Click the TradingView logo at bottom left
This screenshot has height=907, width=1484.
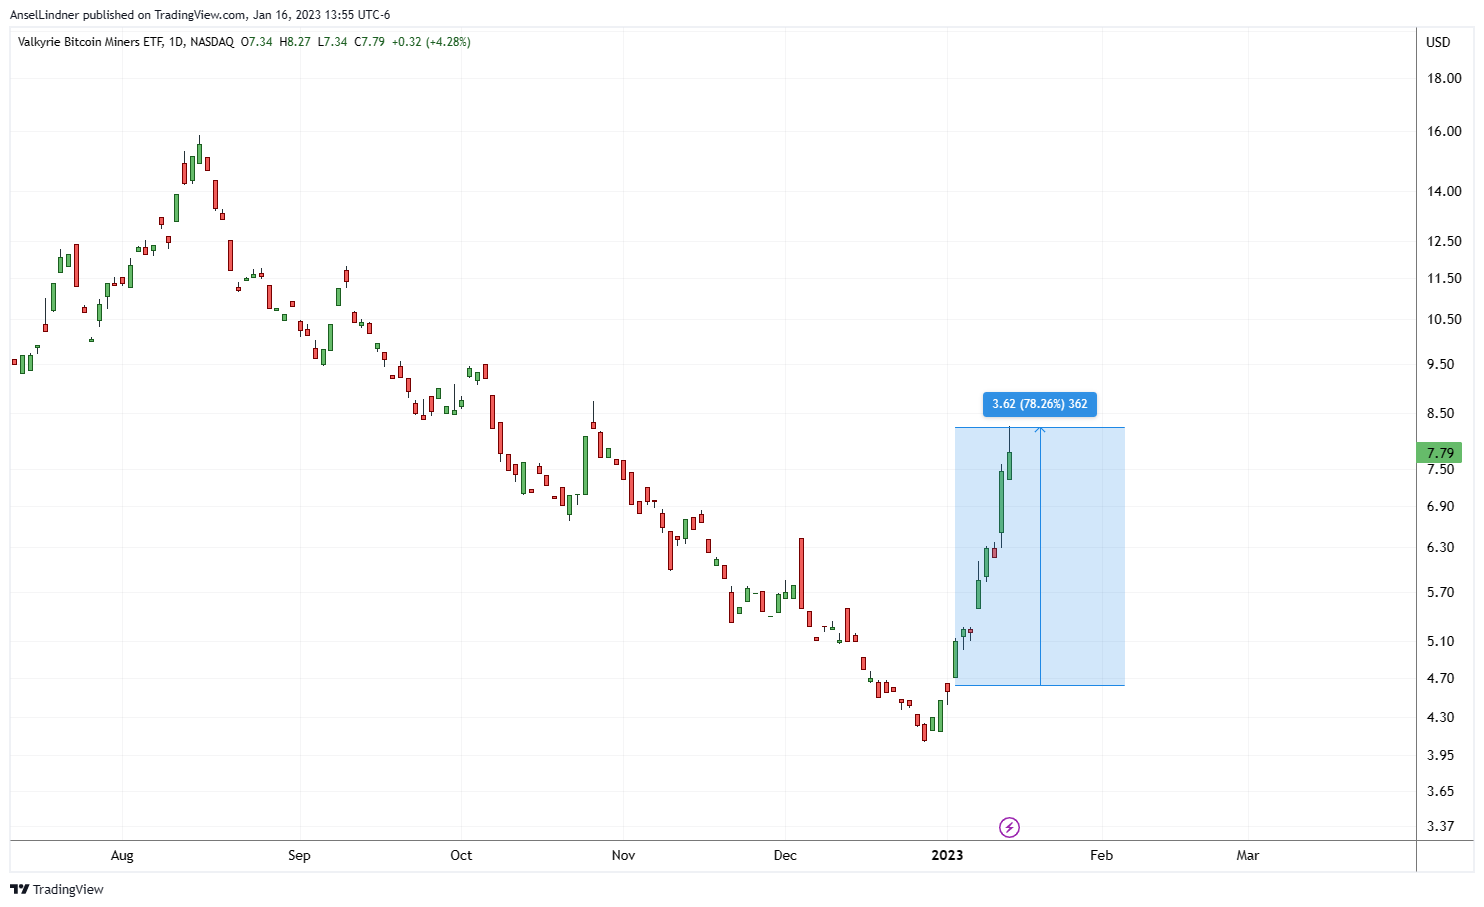tap(57, 889)
